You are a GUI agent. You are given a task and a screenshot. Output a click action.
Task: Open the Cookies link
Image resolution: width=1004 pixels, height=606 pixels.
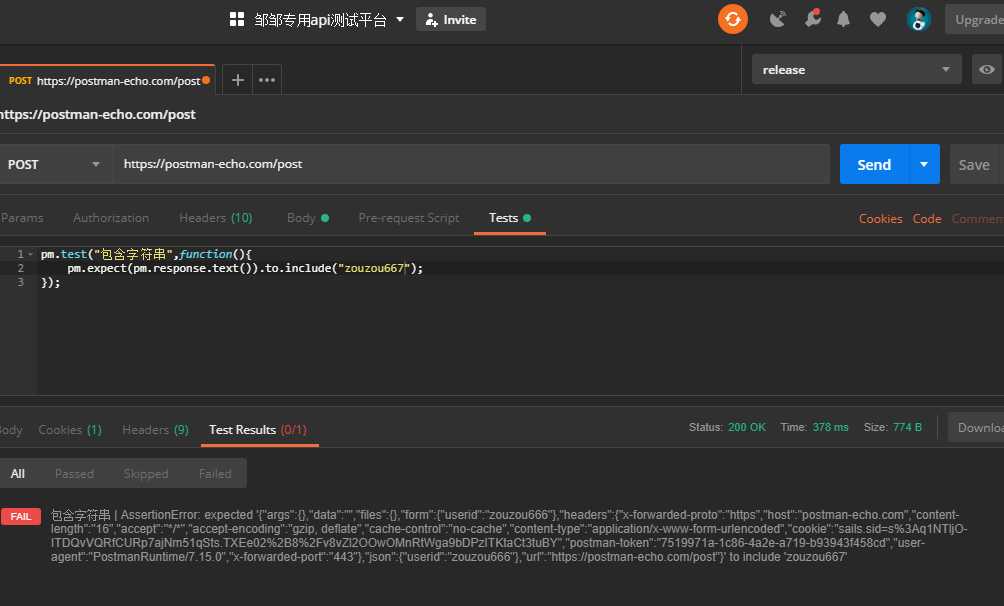880,218
